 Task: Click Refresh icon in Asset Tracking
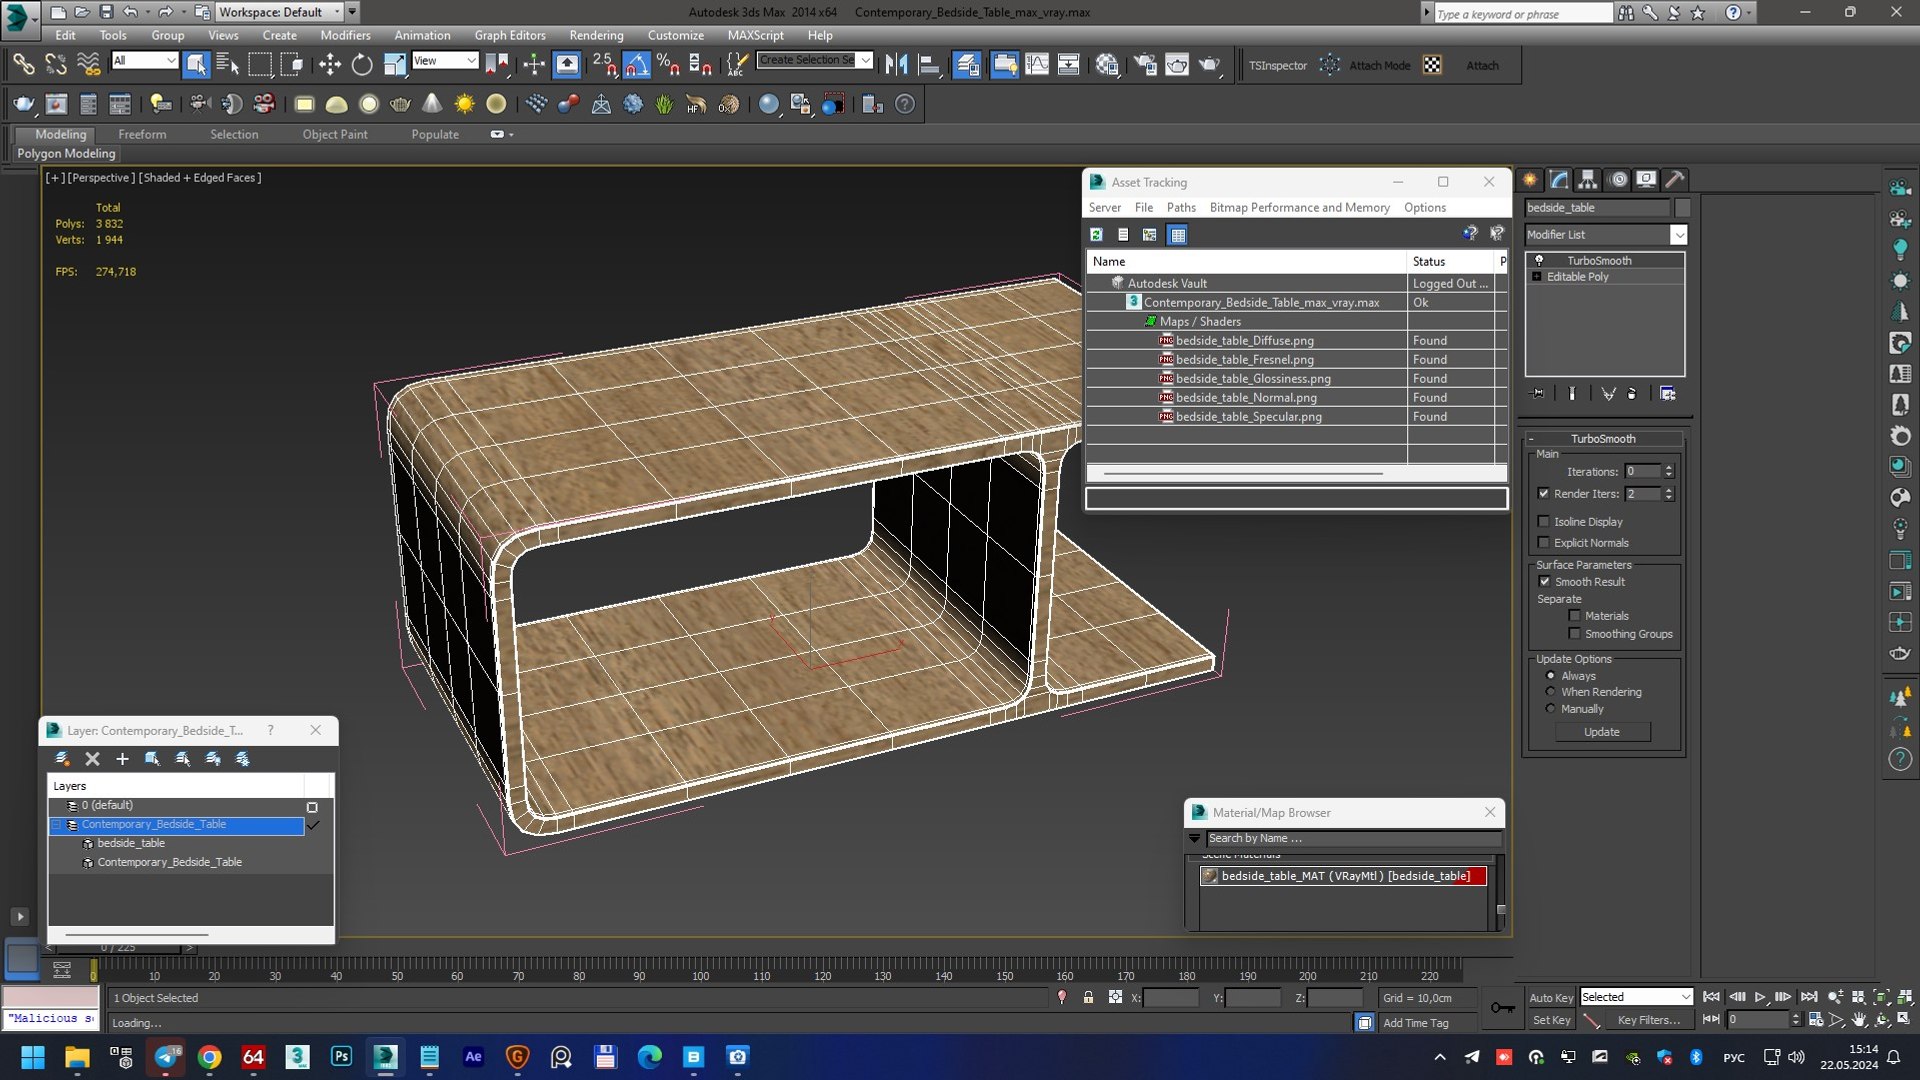[1096, 234]
